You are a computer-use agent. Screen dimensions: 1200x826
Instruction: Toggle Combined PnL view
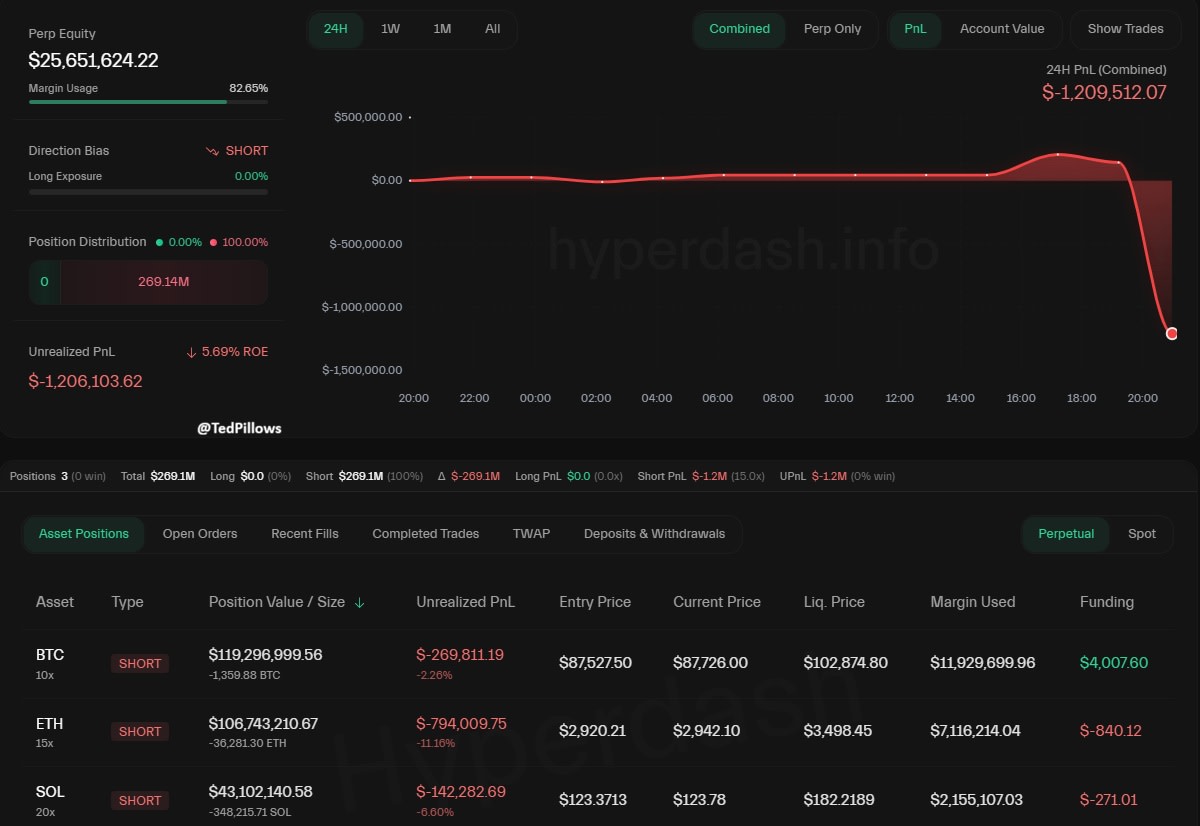click(739, 29)
